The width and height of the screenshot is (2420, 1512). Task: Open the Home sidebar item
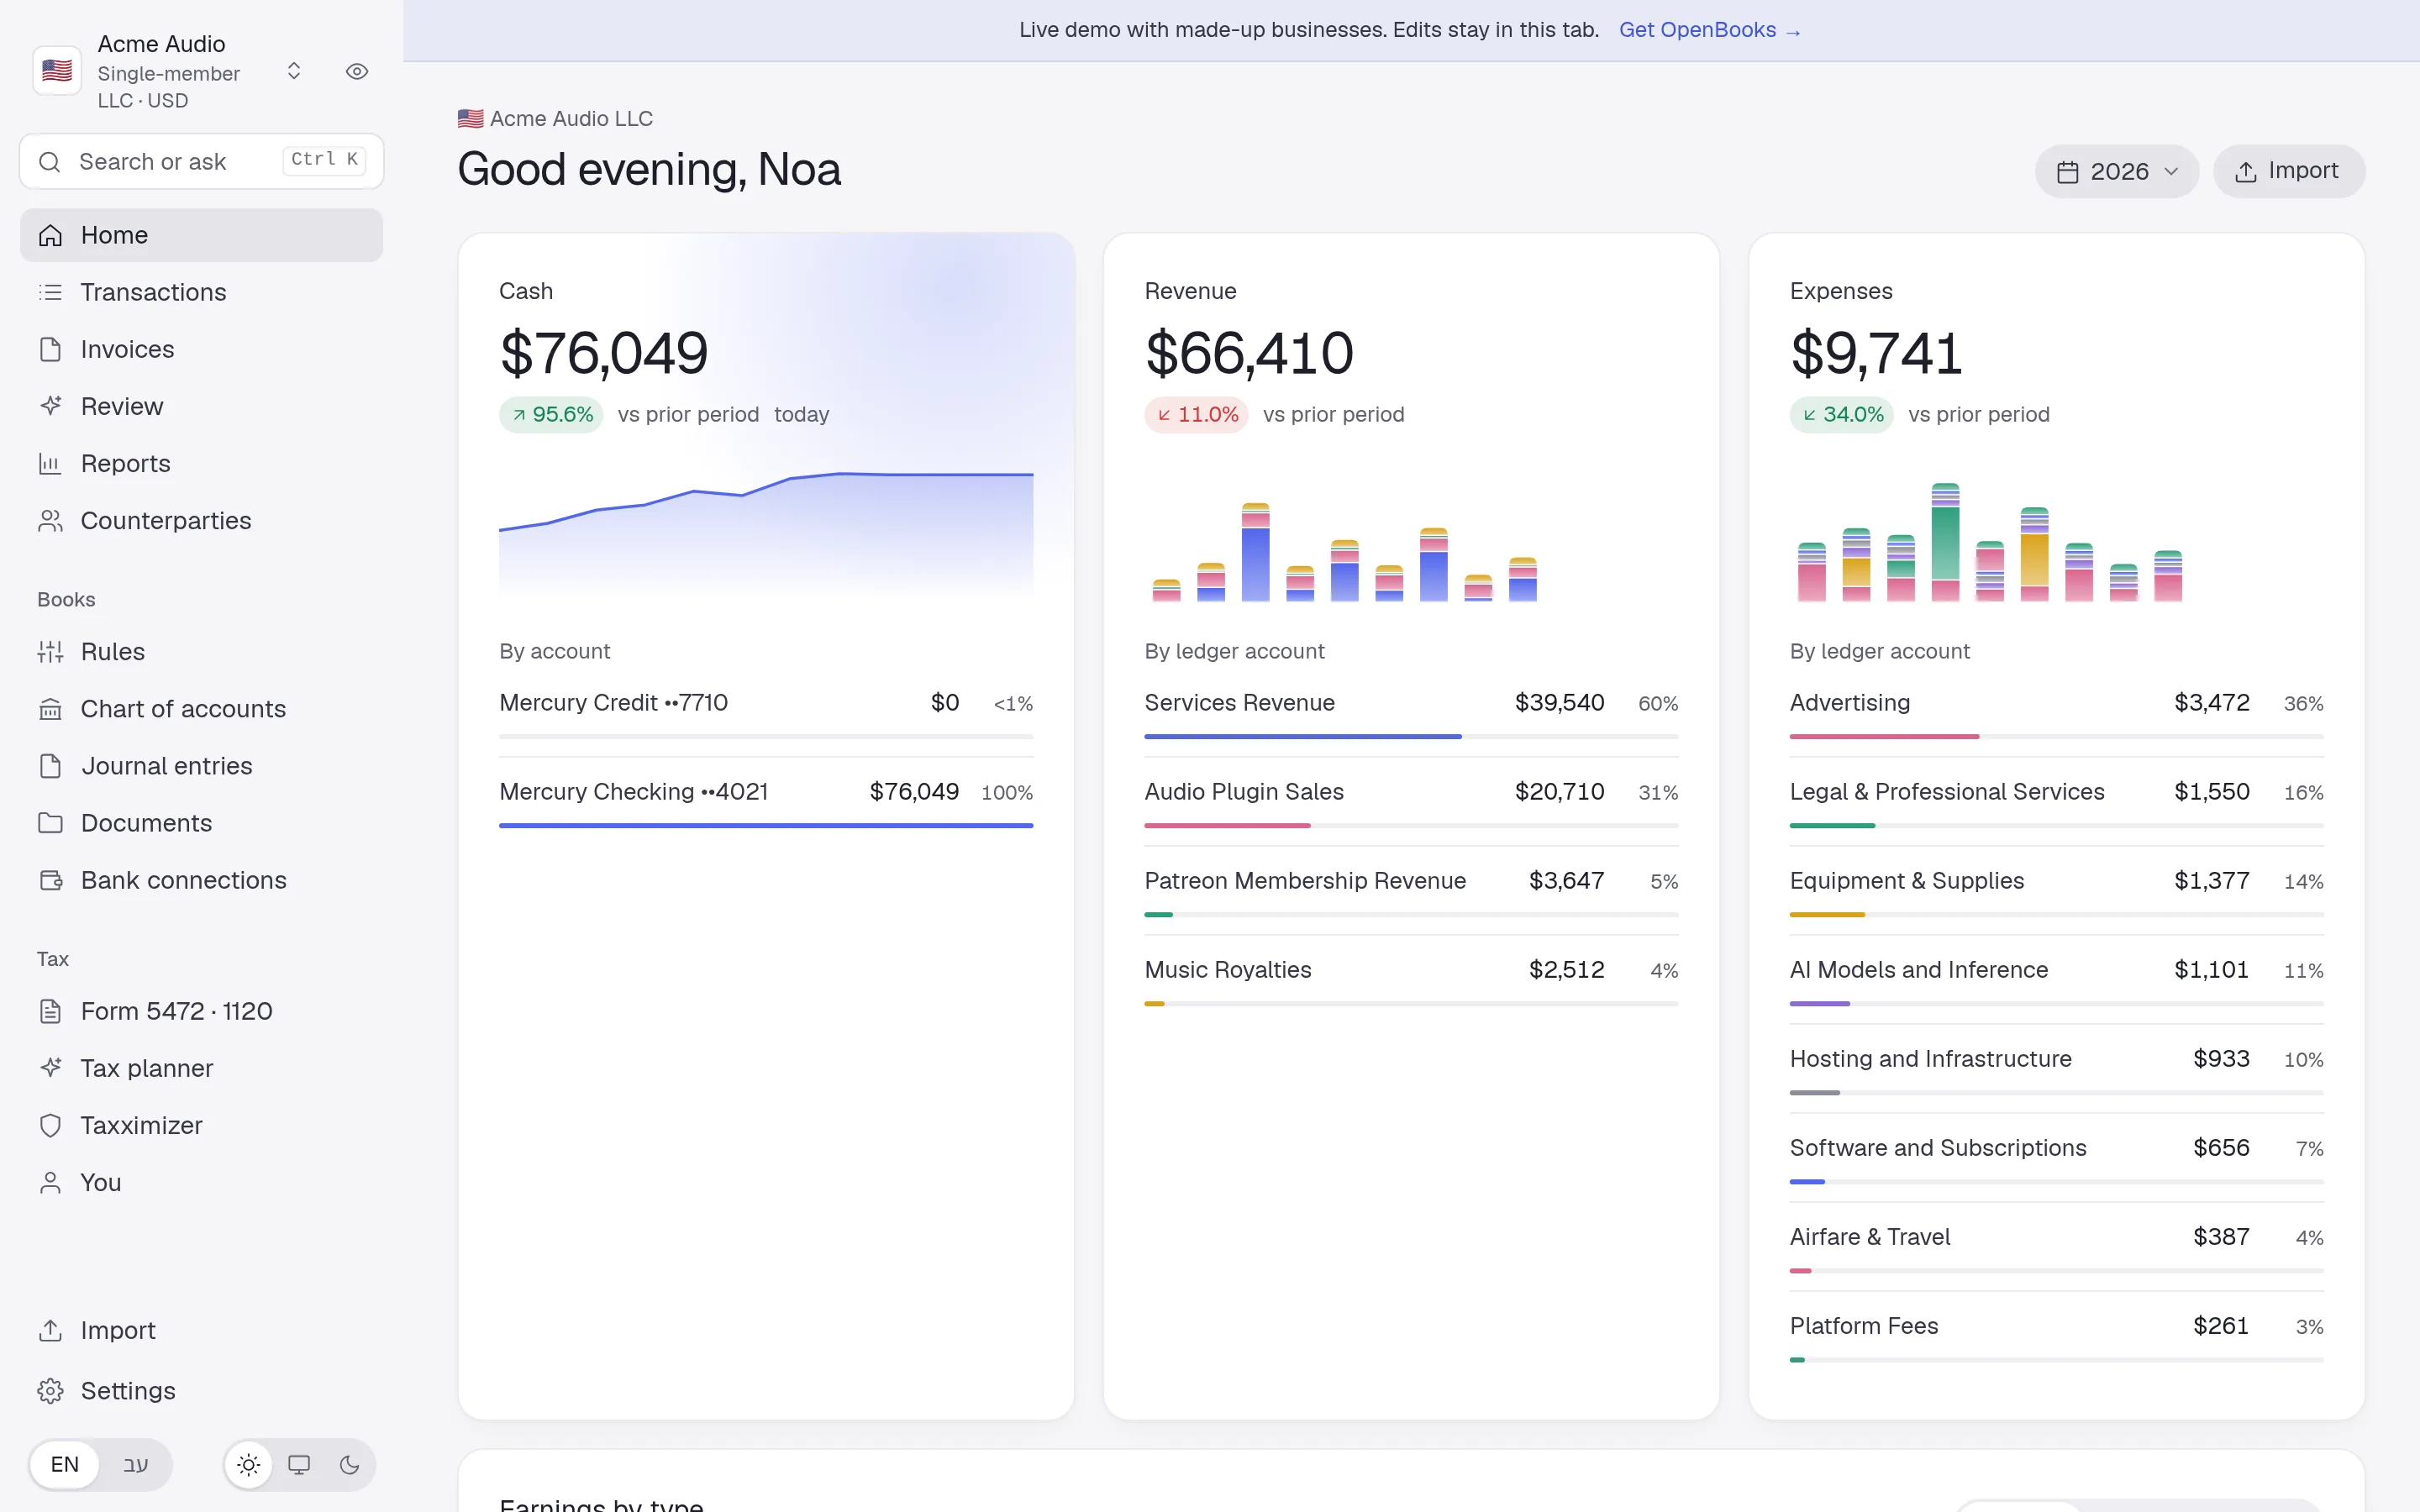pos(201,235)
